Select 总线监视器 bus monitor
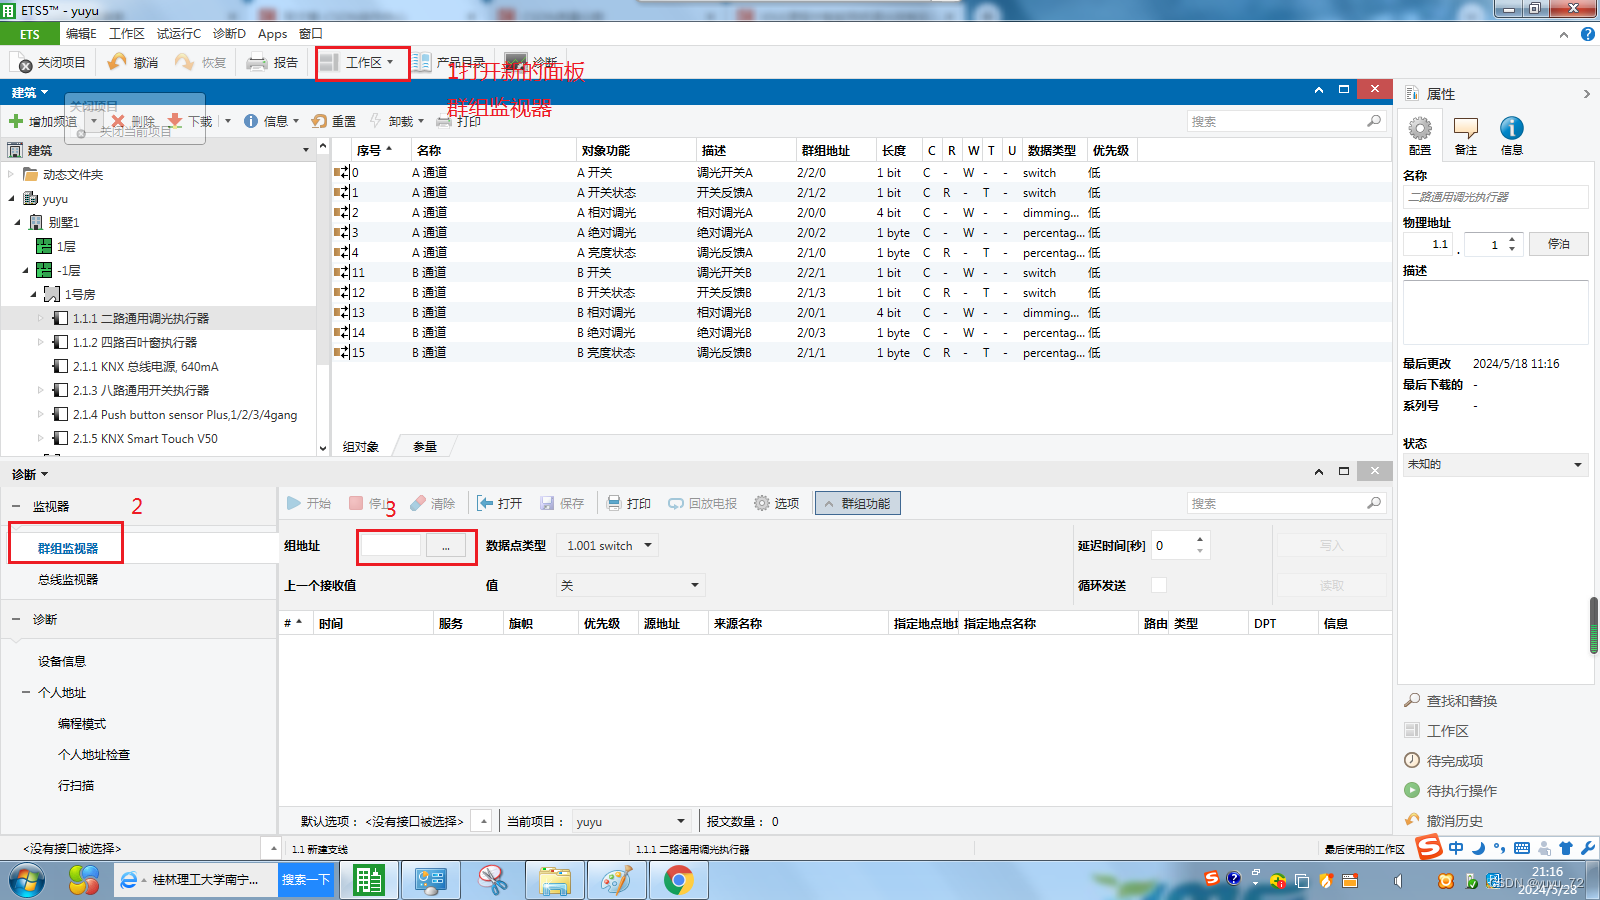 pyautogui.click(x=68, y=579)
